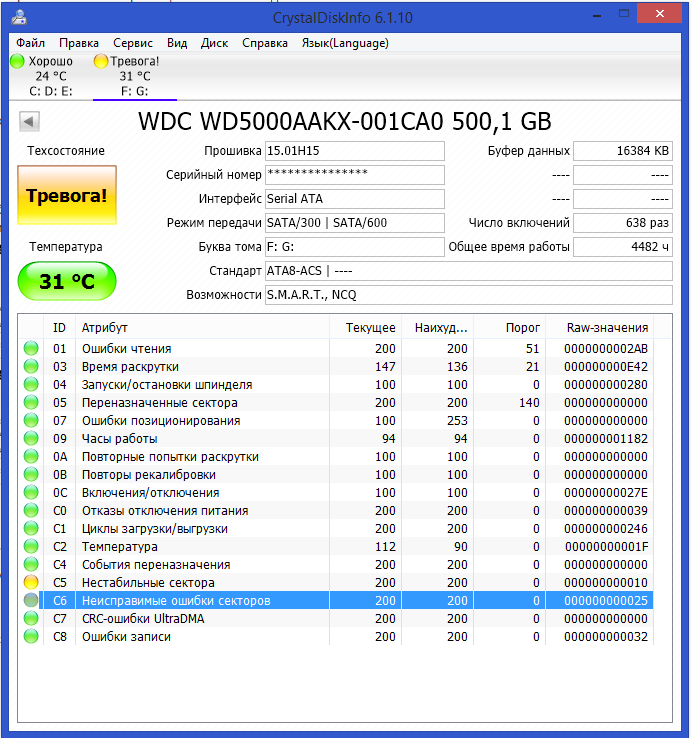The width and height of the screenshot is (695, 738).
Task: Select the Нестабильные сектора attribute name
Action: click(148, 583)
